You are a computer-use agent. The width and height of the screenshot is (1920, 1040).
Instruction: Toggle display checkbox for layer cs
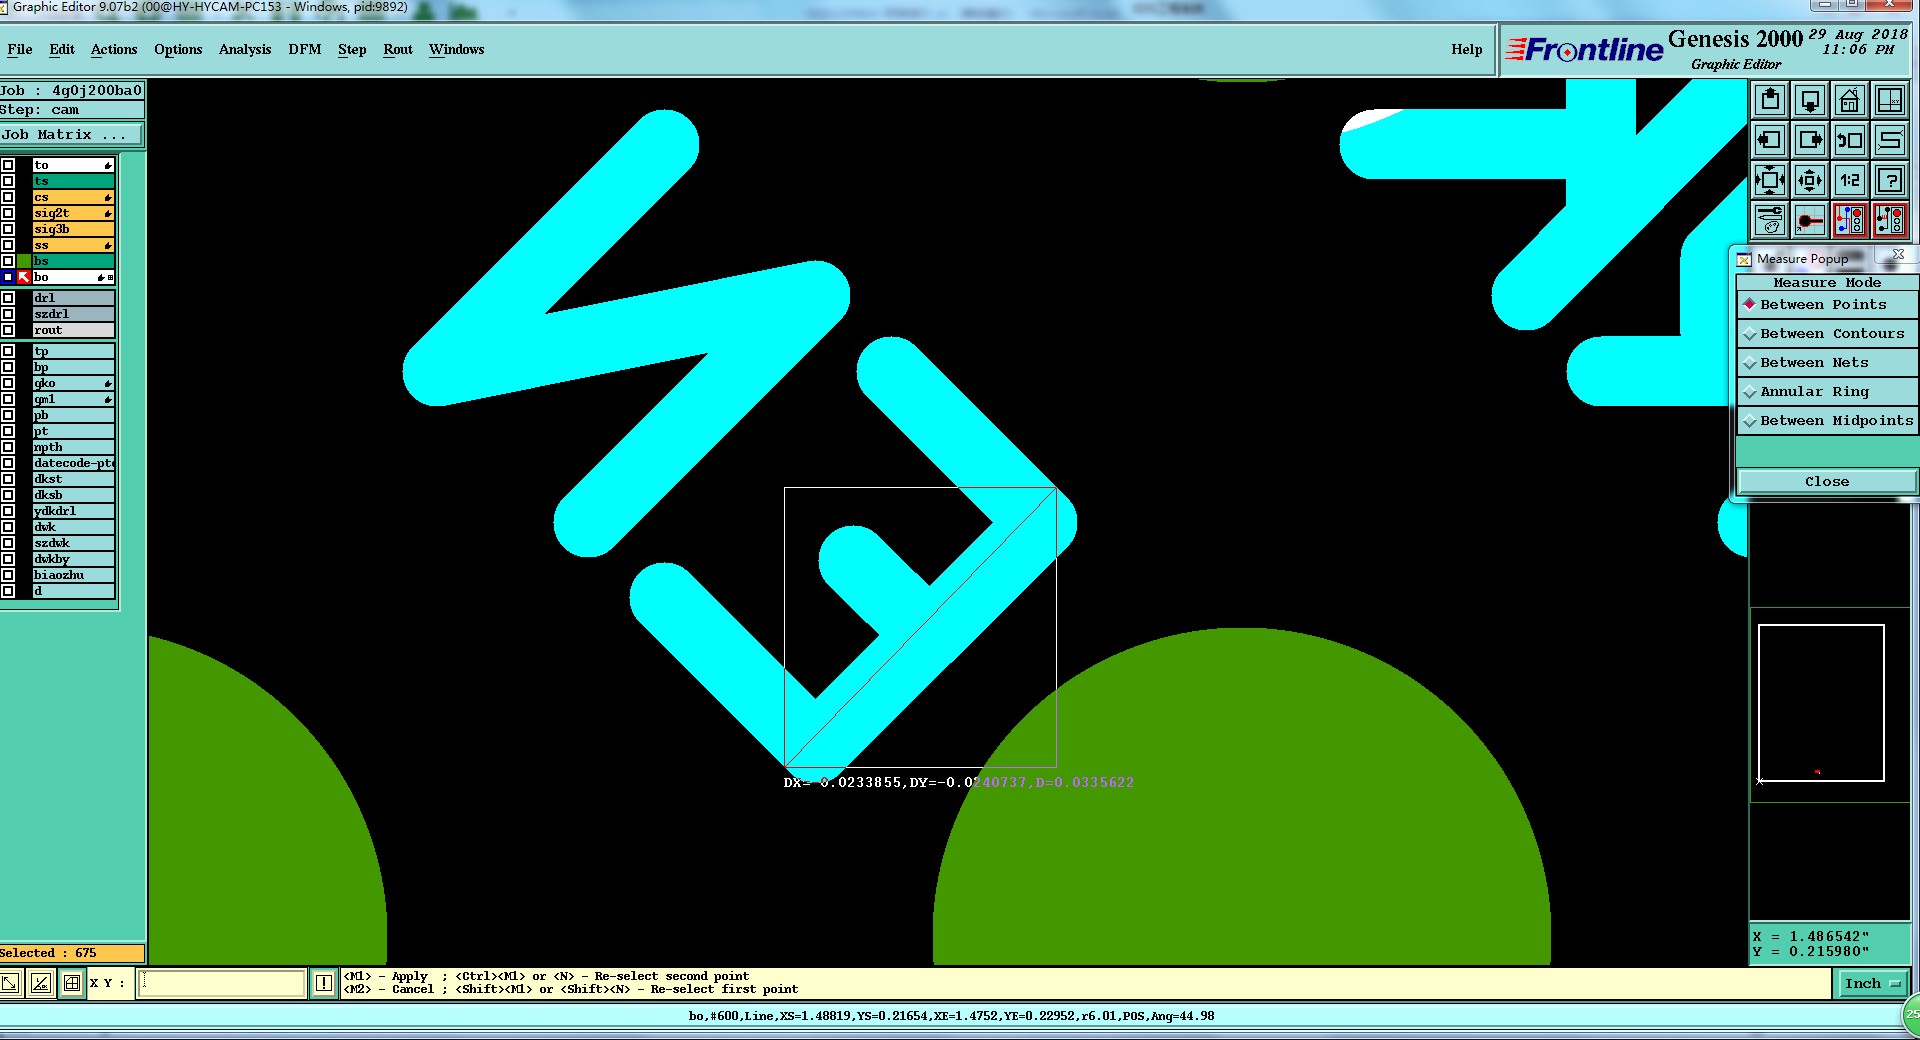tap(8, 197)
